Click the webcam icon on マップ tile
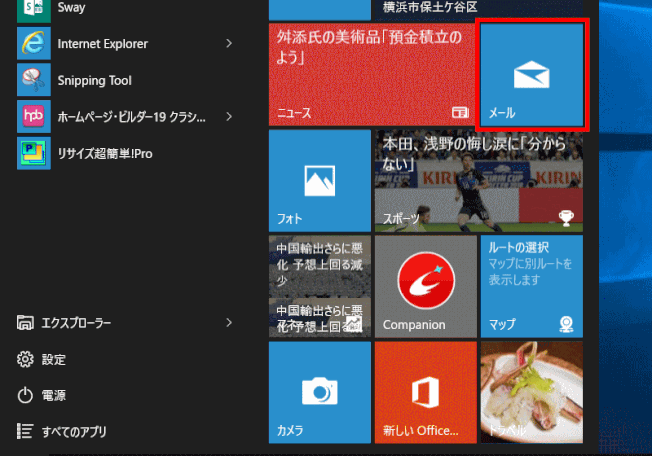This screenshot has width=652, height=456. pos(566,324)
